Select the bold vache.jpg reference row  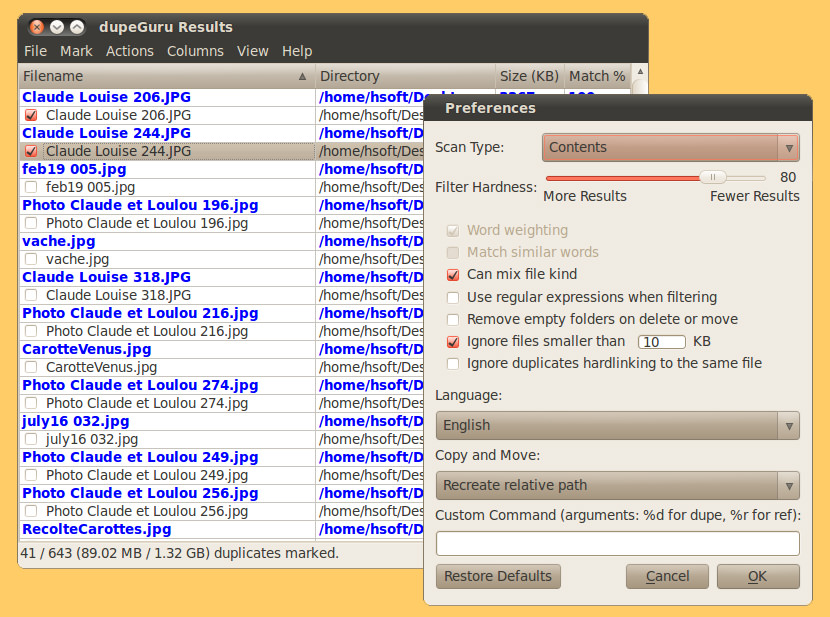coord(221,241)
